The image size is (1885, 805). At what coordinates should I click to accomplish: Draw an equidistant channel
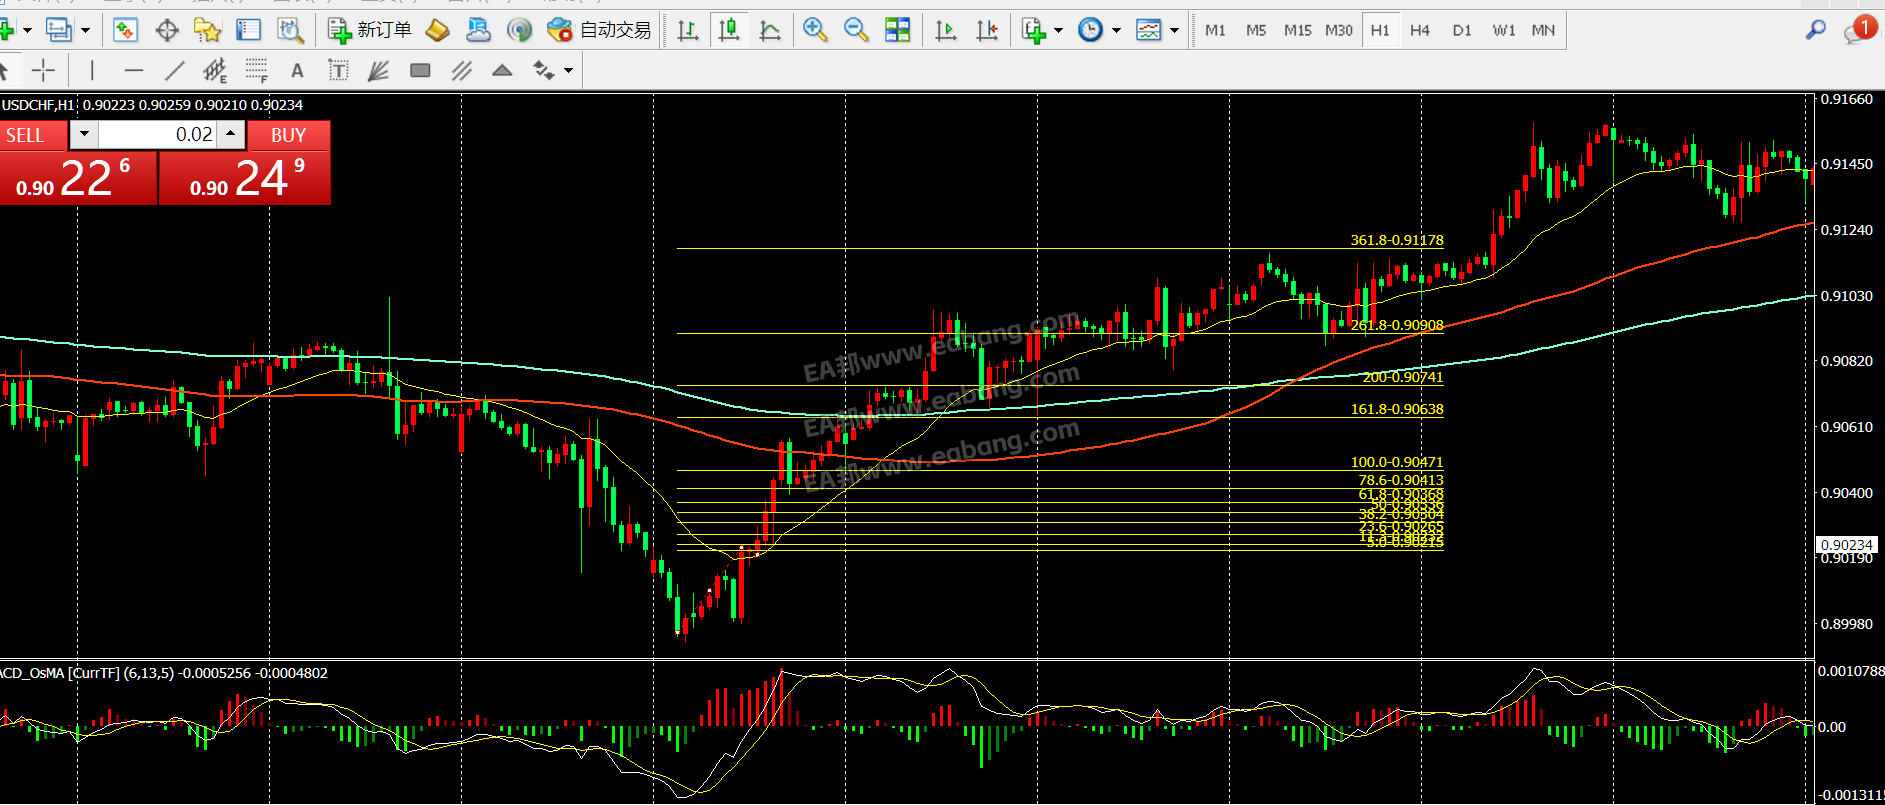click(215, 70)
